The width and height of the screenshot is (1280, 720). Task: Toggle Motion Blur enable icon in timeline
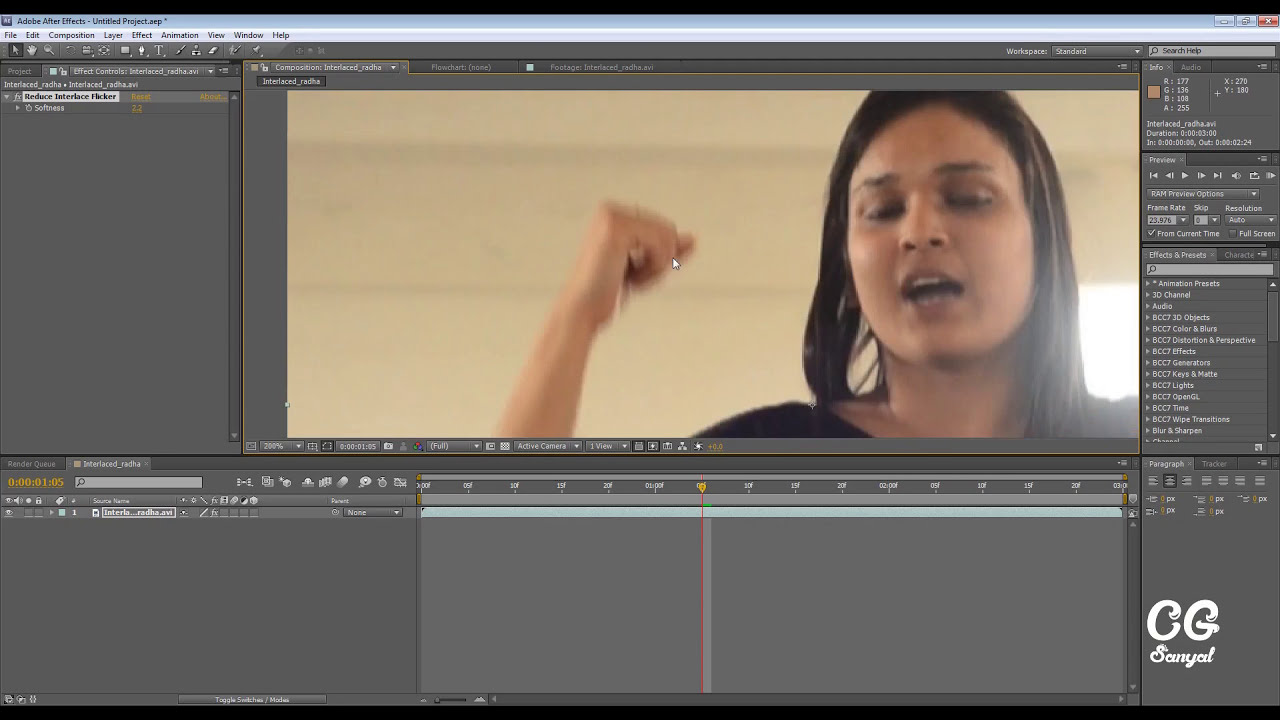(343, 482)
